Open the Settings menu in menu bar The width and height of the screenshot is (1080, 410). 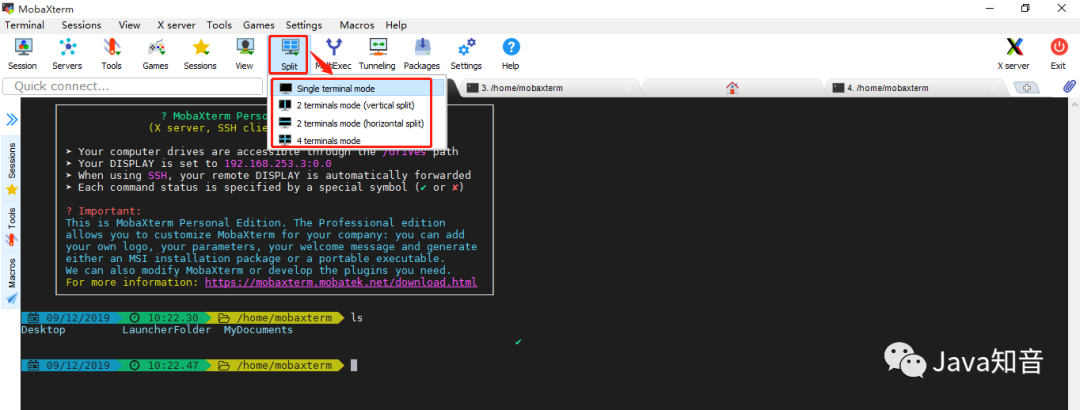point(304,25)
